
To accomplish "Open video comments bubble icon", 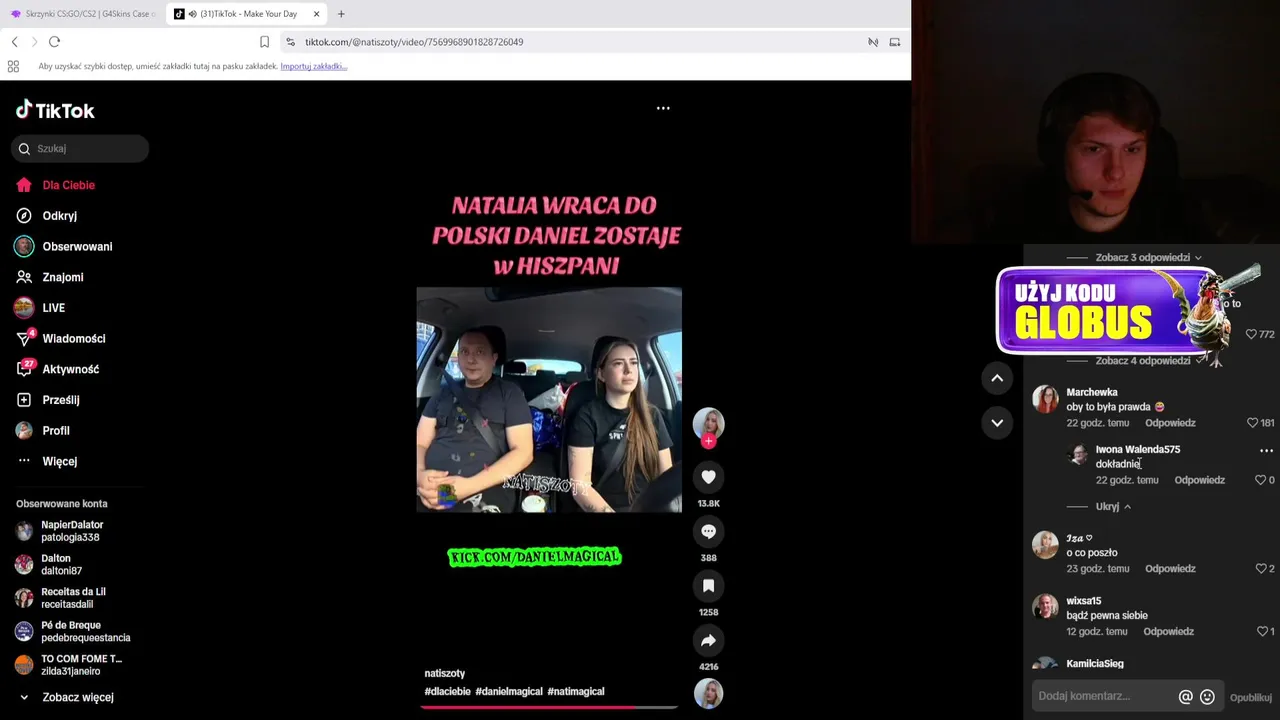I will (708, 531).
